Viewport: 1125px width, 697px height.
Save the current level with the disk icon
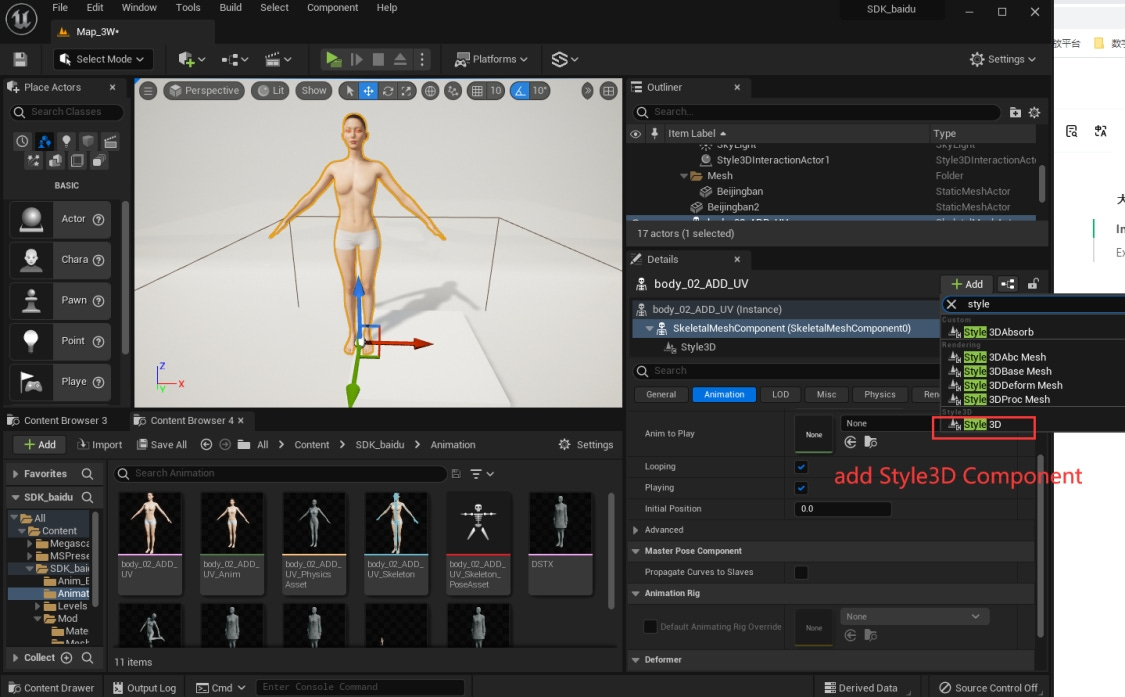(20, 59)
